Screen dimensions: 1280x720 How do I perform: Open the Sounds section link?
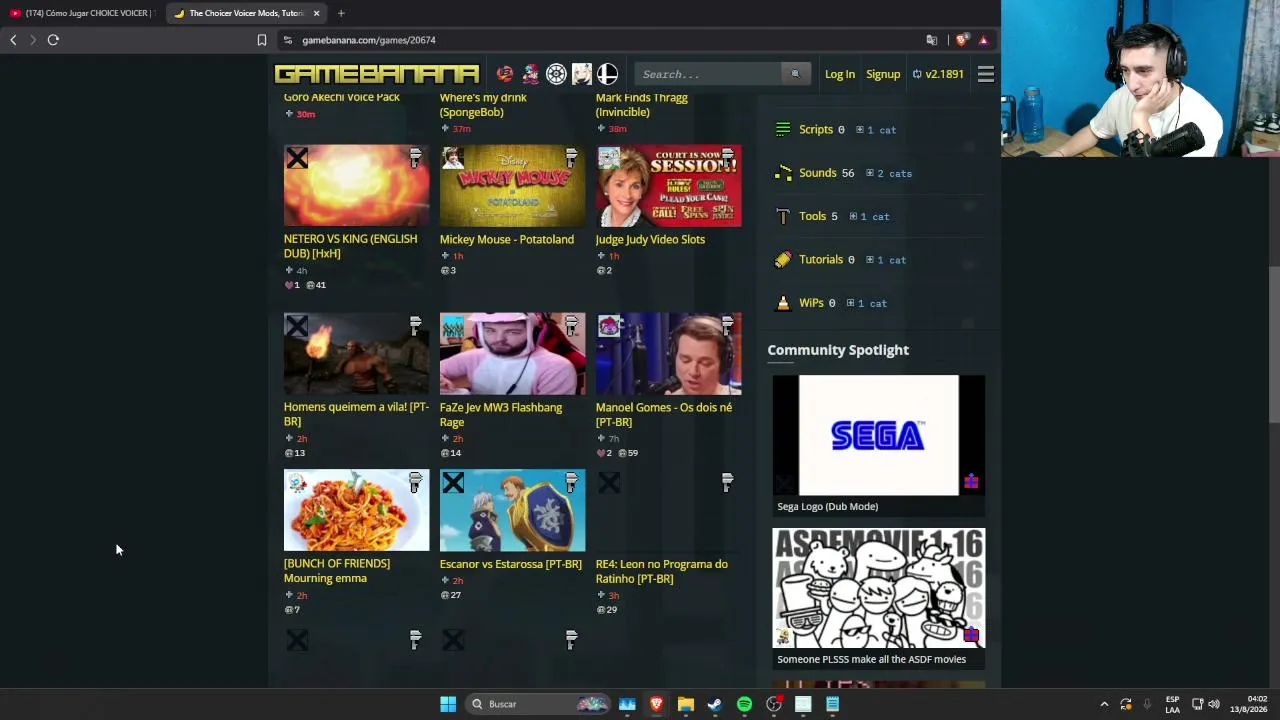(817, 173)
